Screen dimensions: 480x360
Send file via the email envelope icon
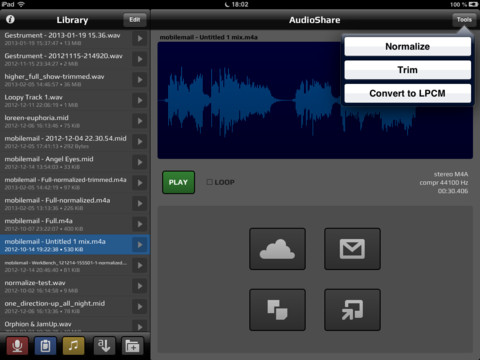click(352, 249)
